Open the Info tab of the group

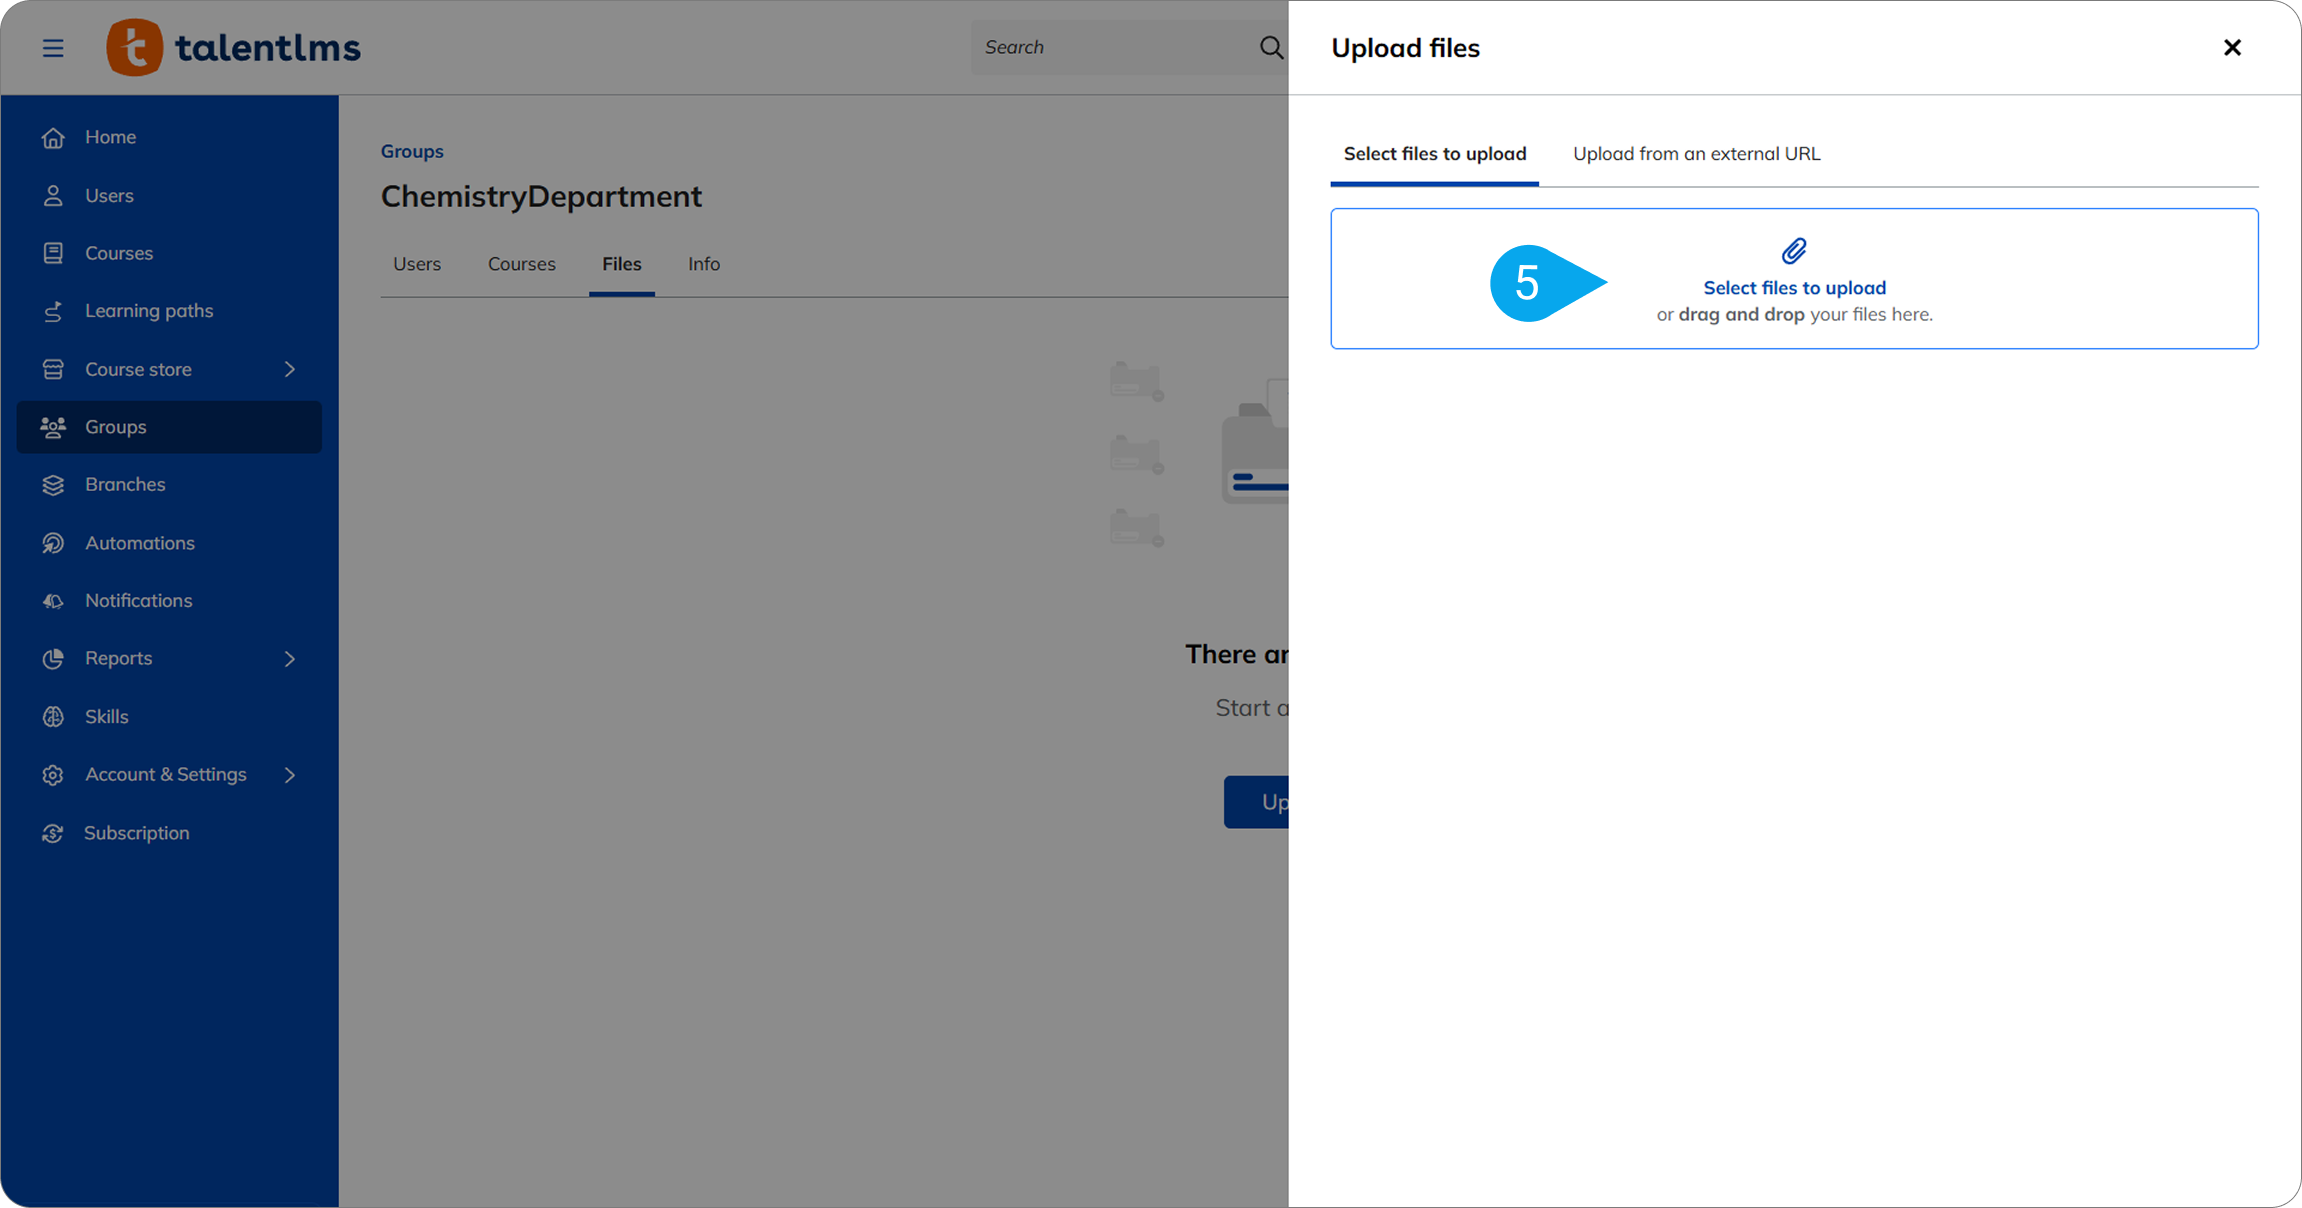(703, 264)
